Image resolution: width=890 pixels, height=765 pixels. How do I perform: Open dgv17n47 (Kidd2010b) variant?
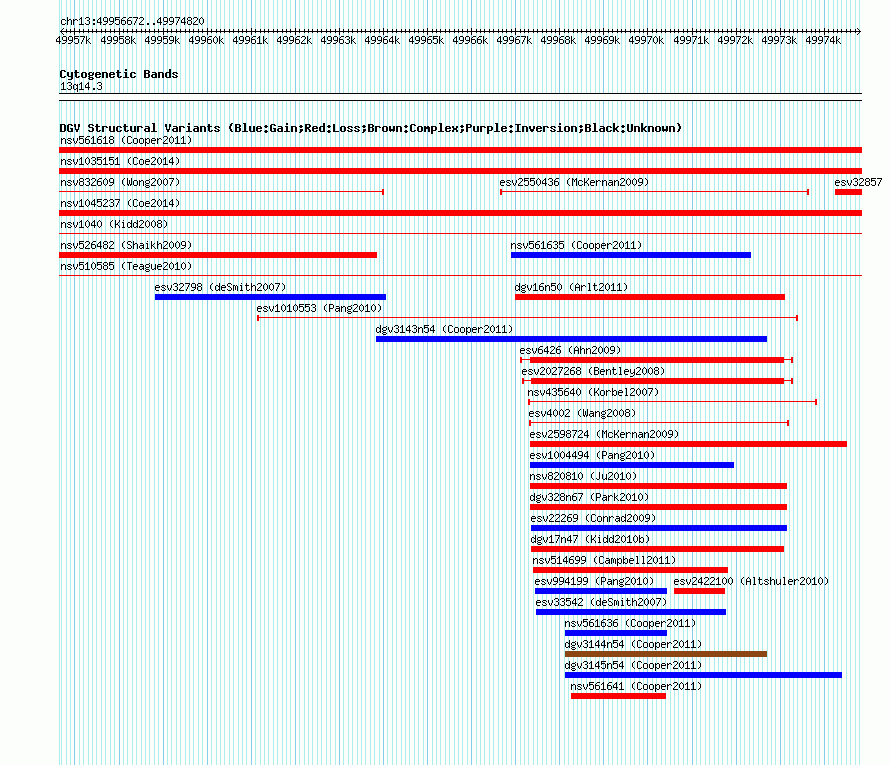[590, 539]
